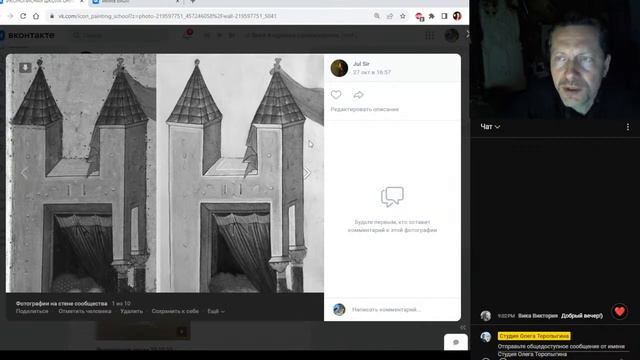Open the VK user avatar menu

click(451, 36)
